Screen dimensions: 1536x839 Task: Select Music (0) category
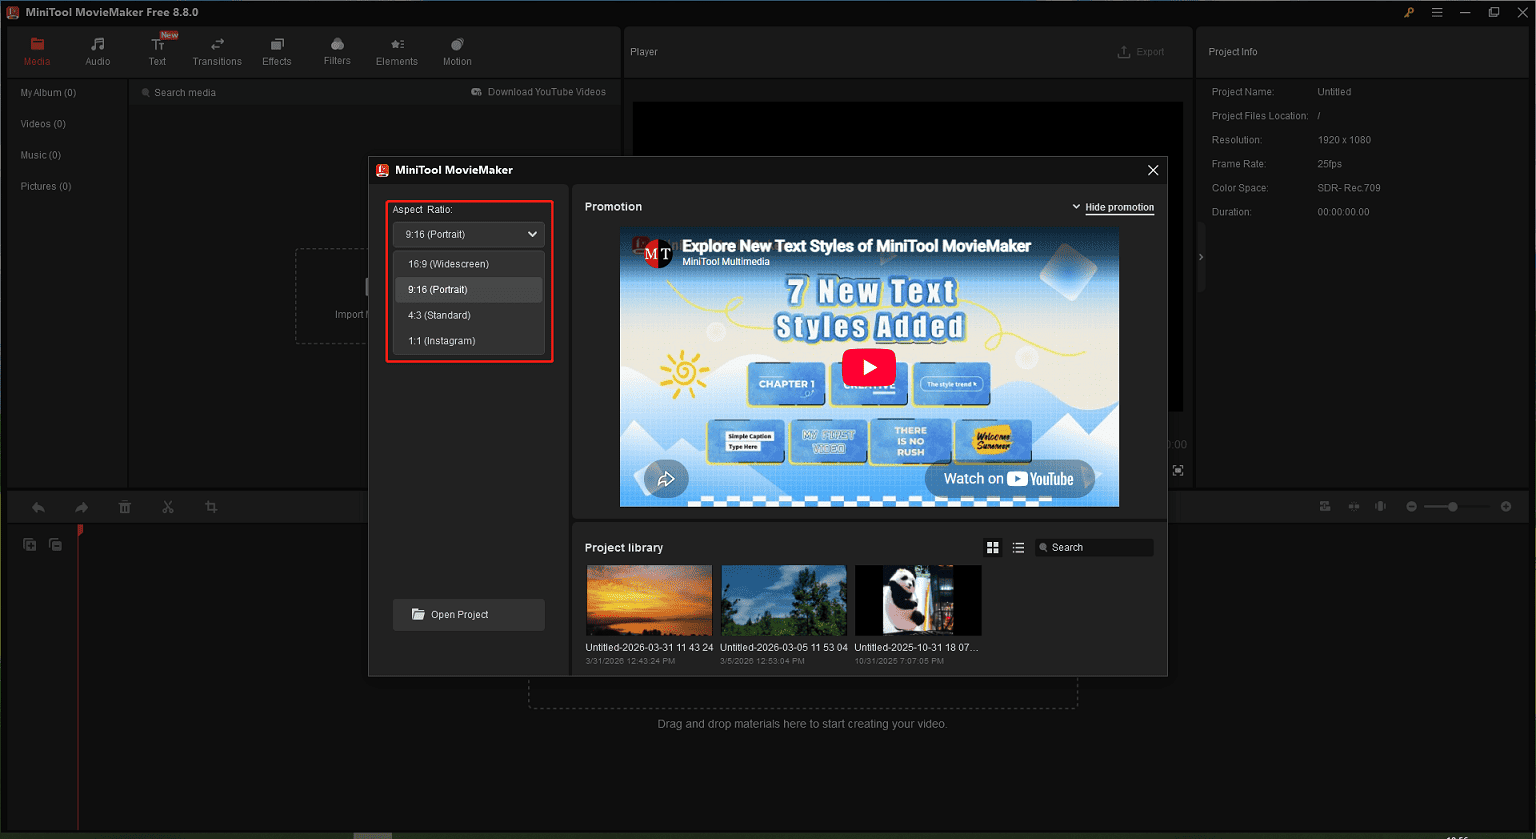pyautogui.click(x=41, y=155)
